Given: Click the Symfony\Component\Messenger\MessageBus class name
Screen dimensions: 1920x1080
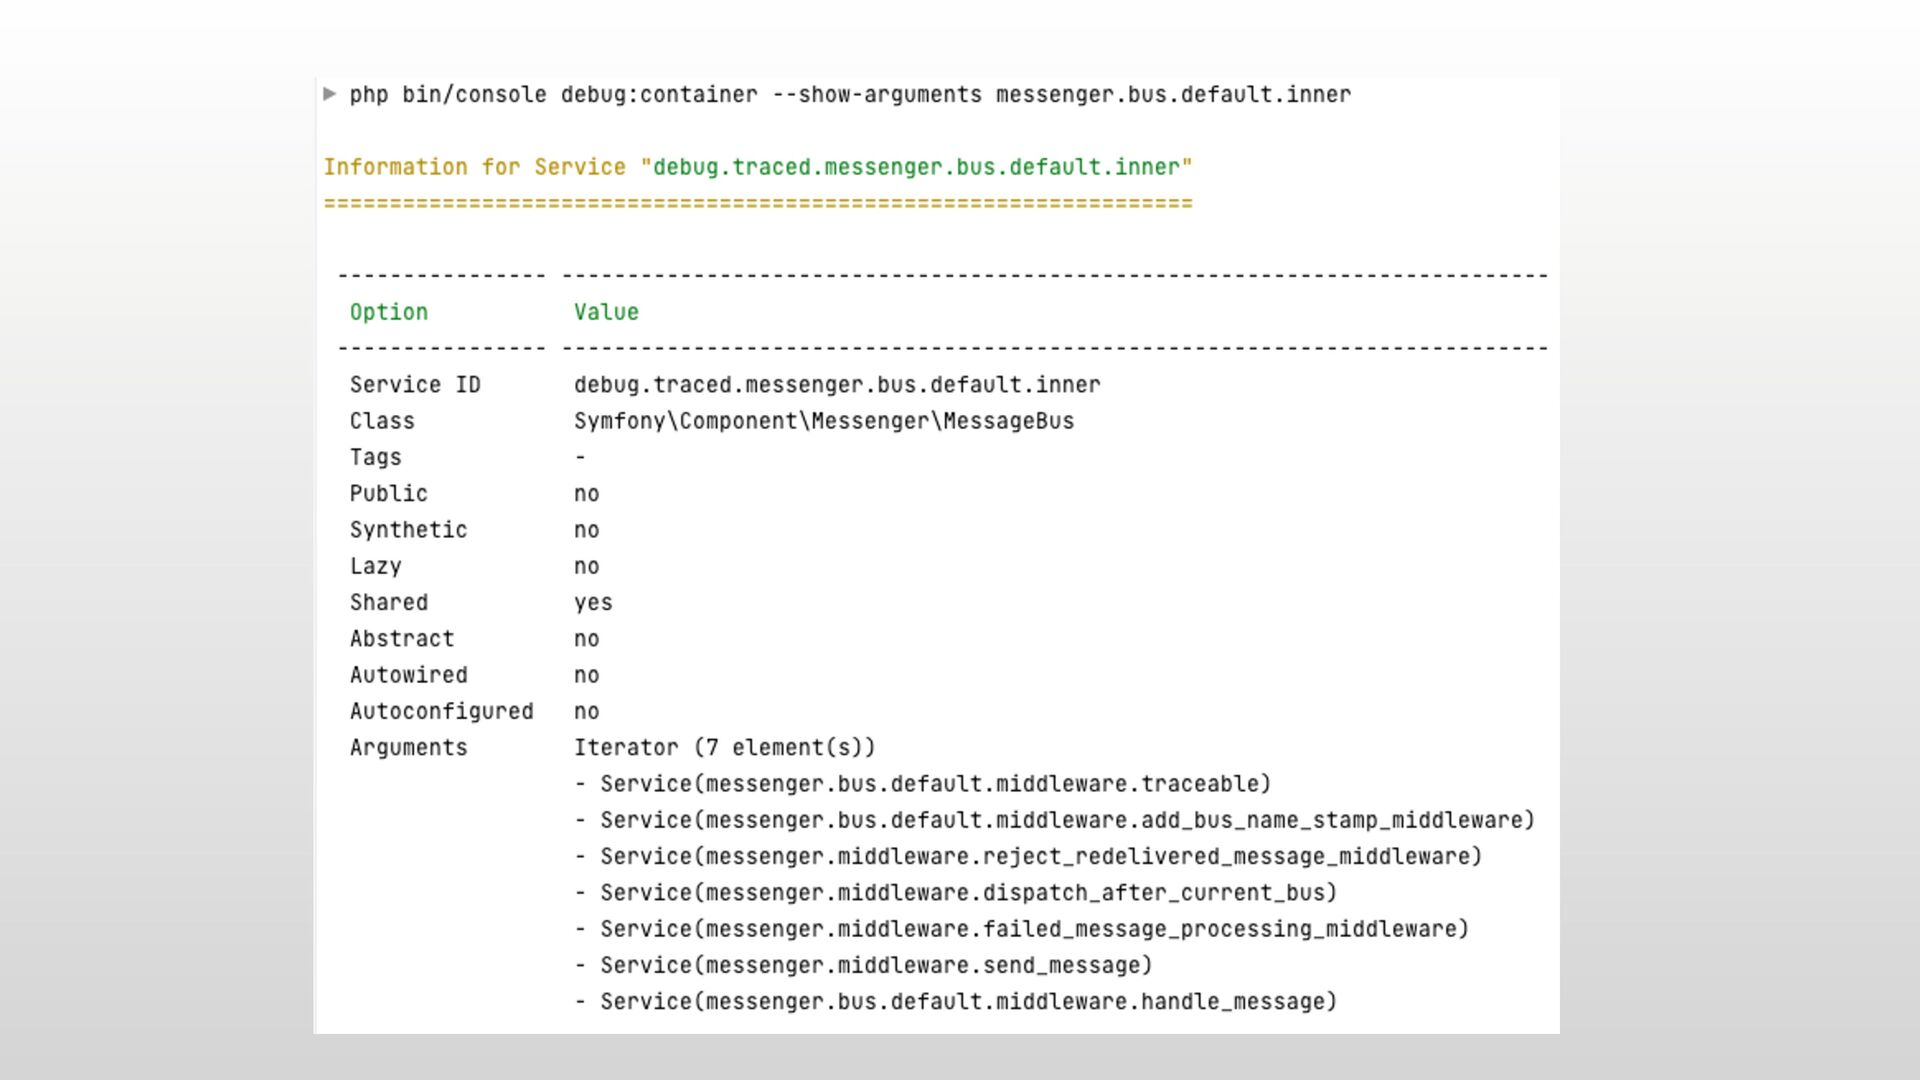Looking at the screenshot, I should coord(823,421).
